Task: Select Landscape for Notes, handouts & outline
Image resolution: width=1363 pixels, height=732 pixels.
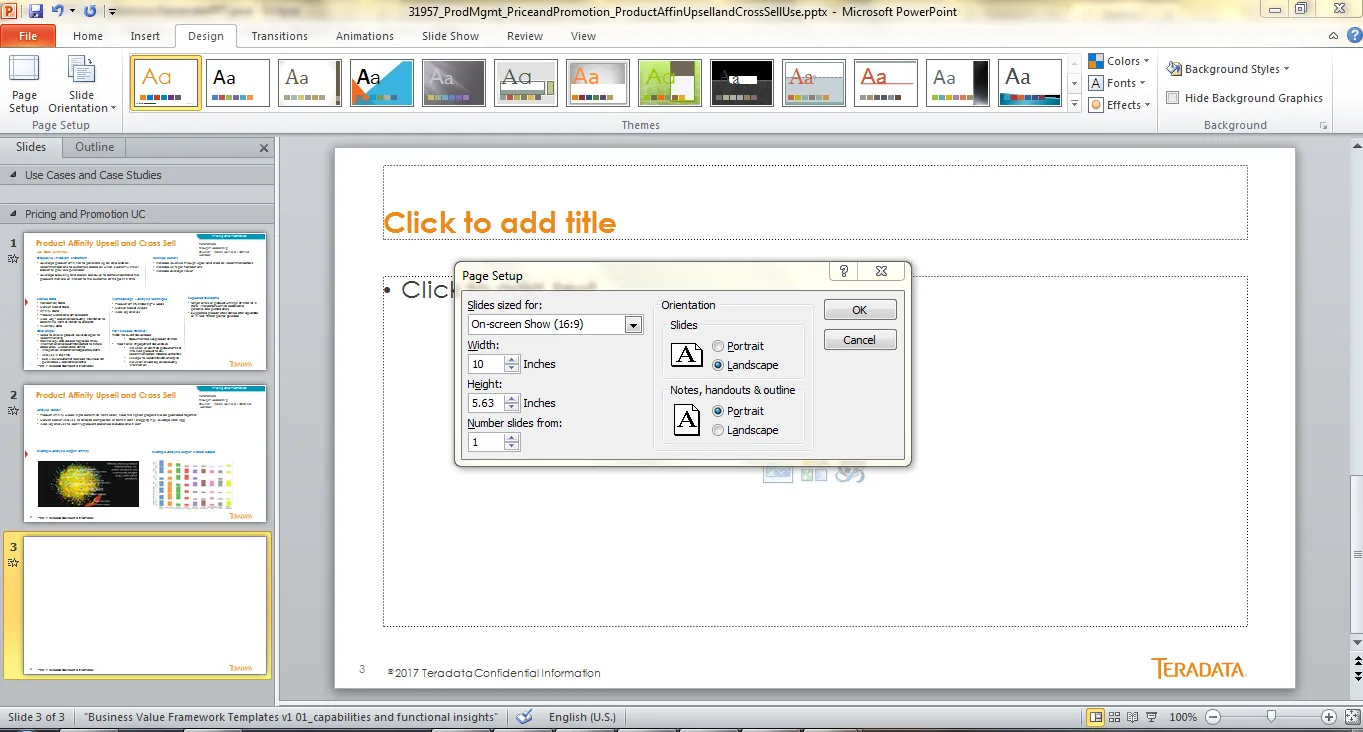Action: pyautogui.click(x=717, y=430)
